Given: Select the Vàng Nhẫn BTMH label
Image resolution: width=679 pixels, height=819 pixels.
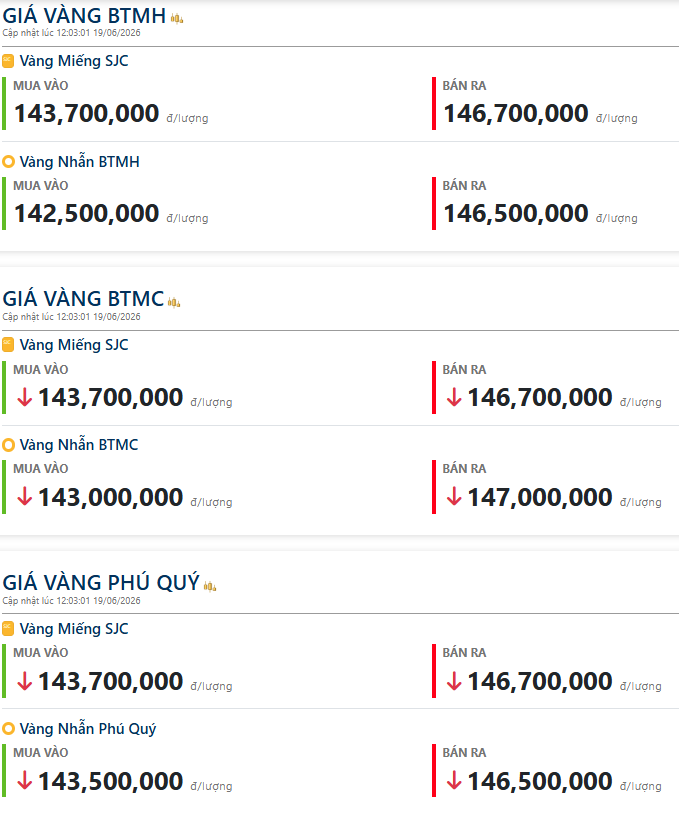Looking at the screenshot, I should coord(79,162).
